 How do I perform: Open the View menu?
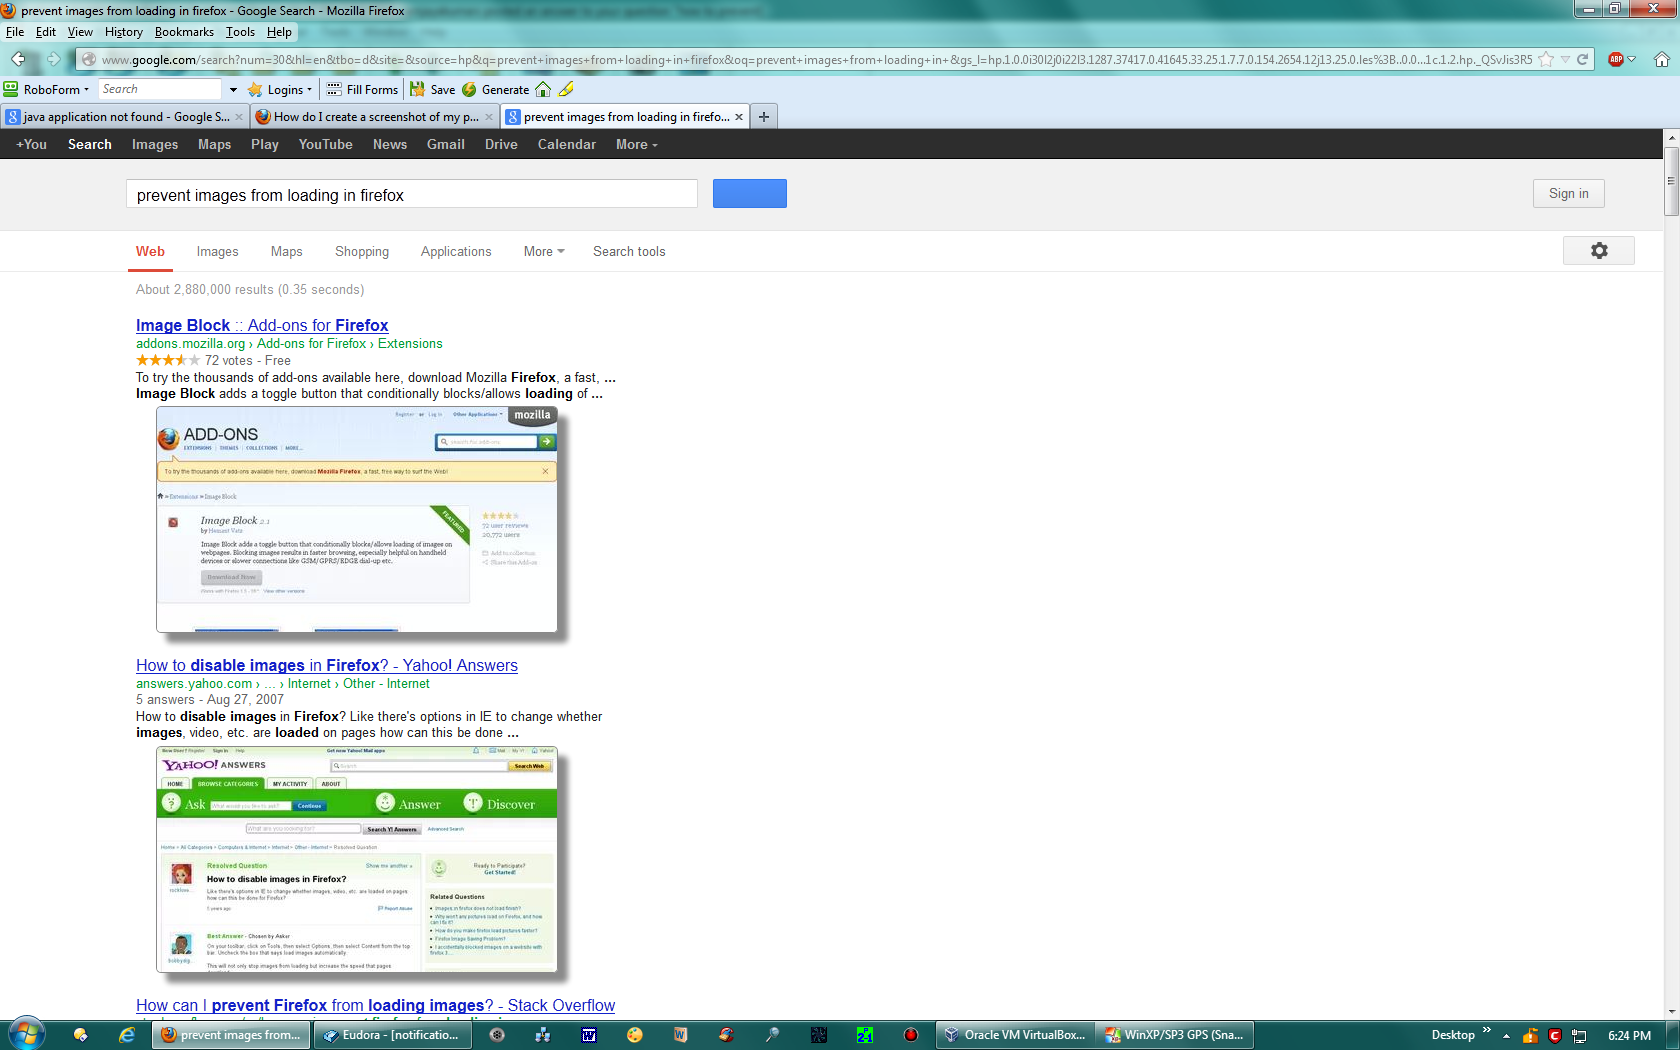tap(80, 32)
